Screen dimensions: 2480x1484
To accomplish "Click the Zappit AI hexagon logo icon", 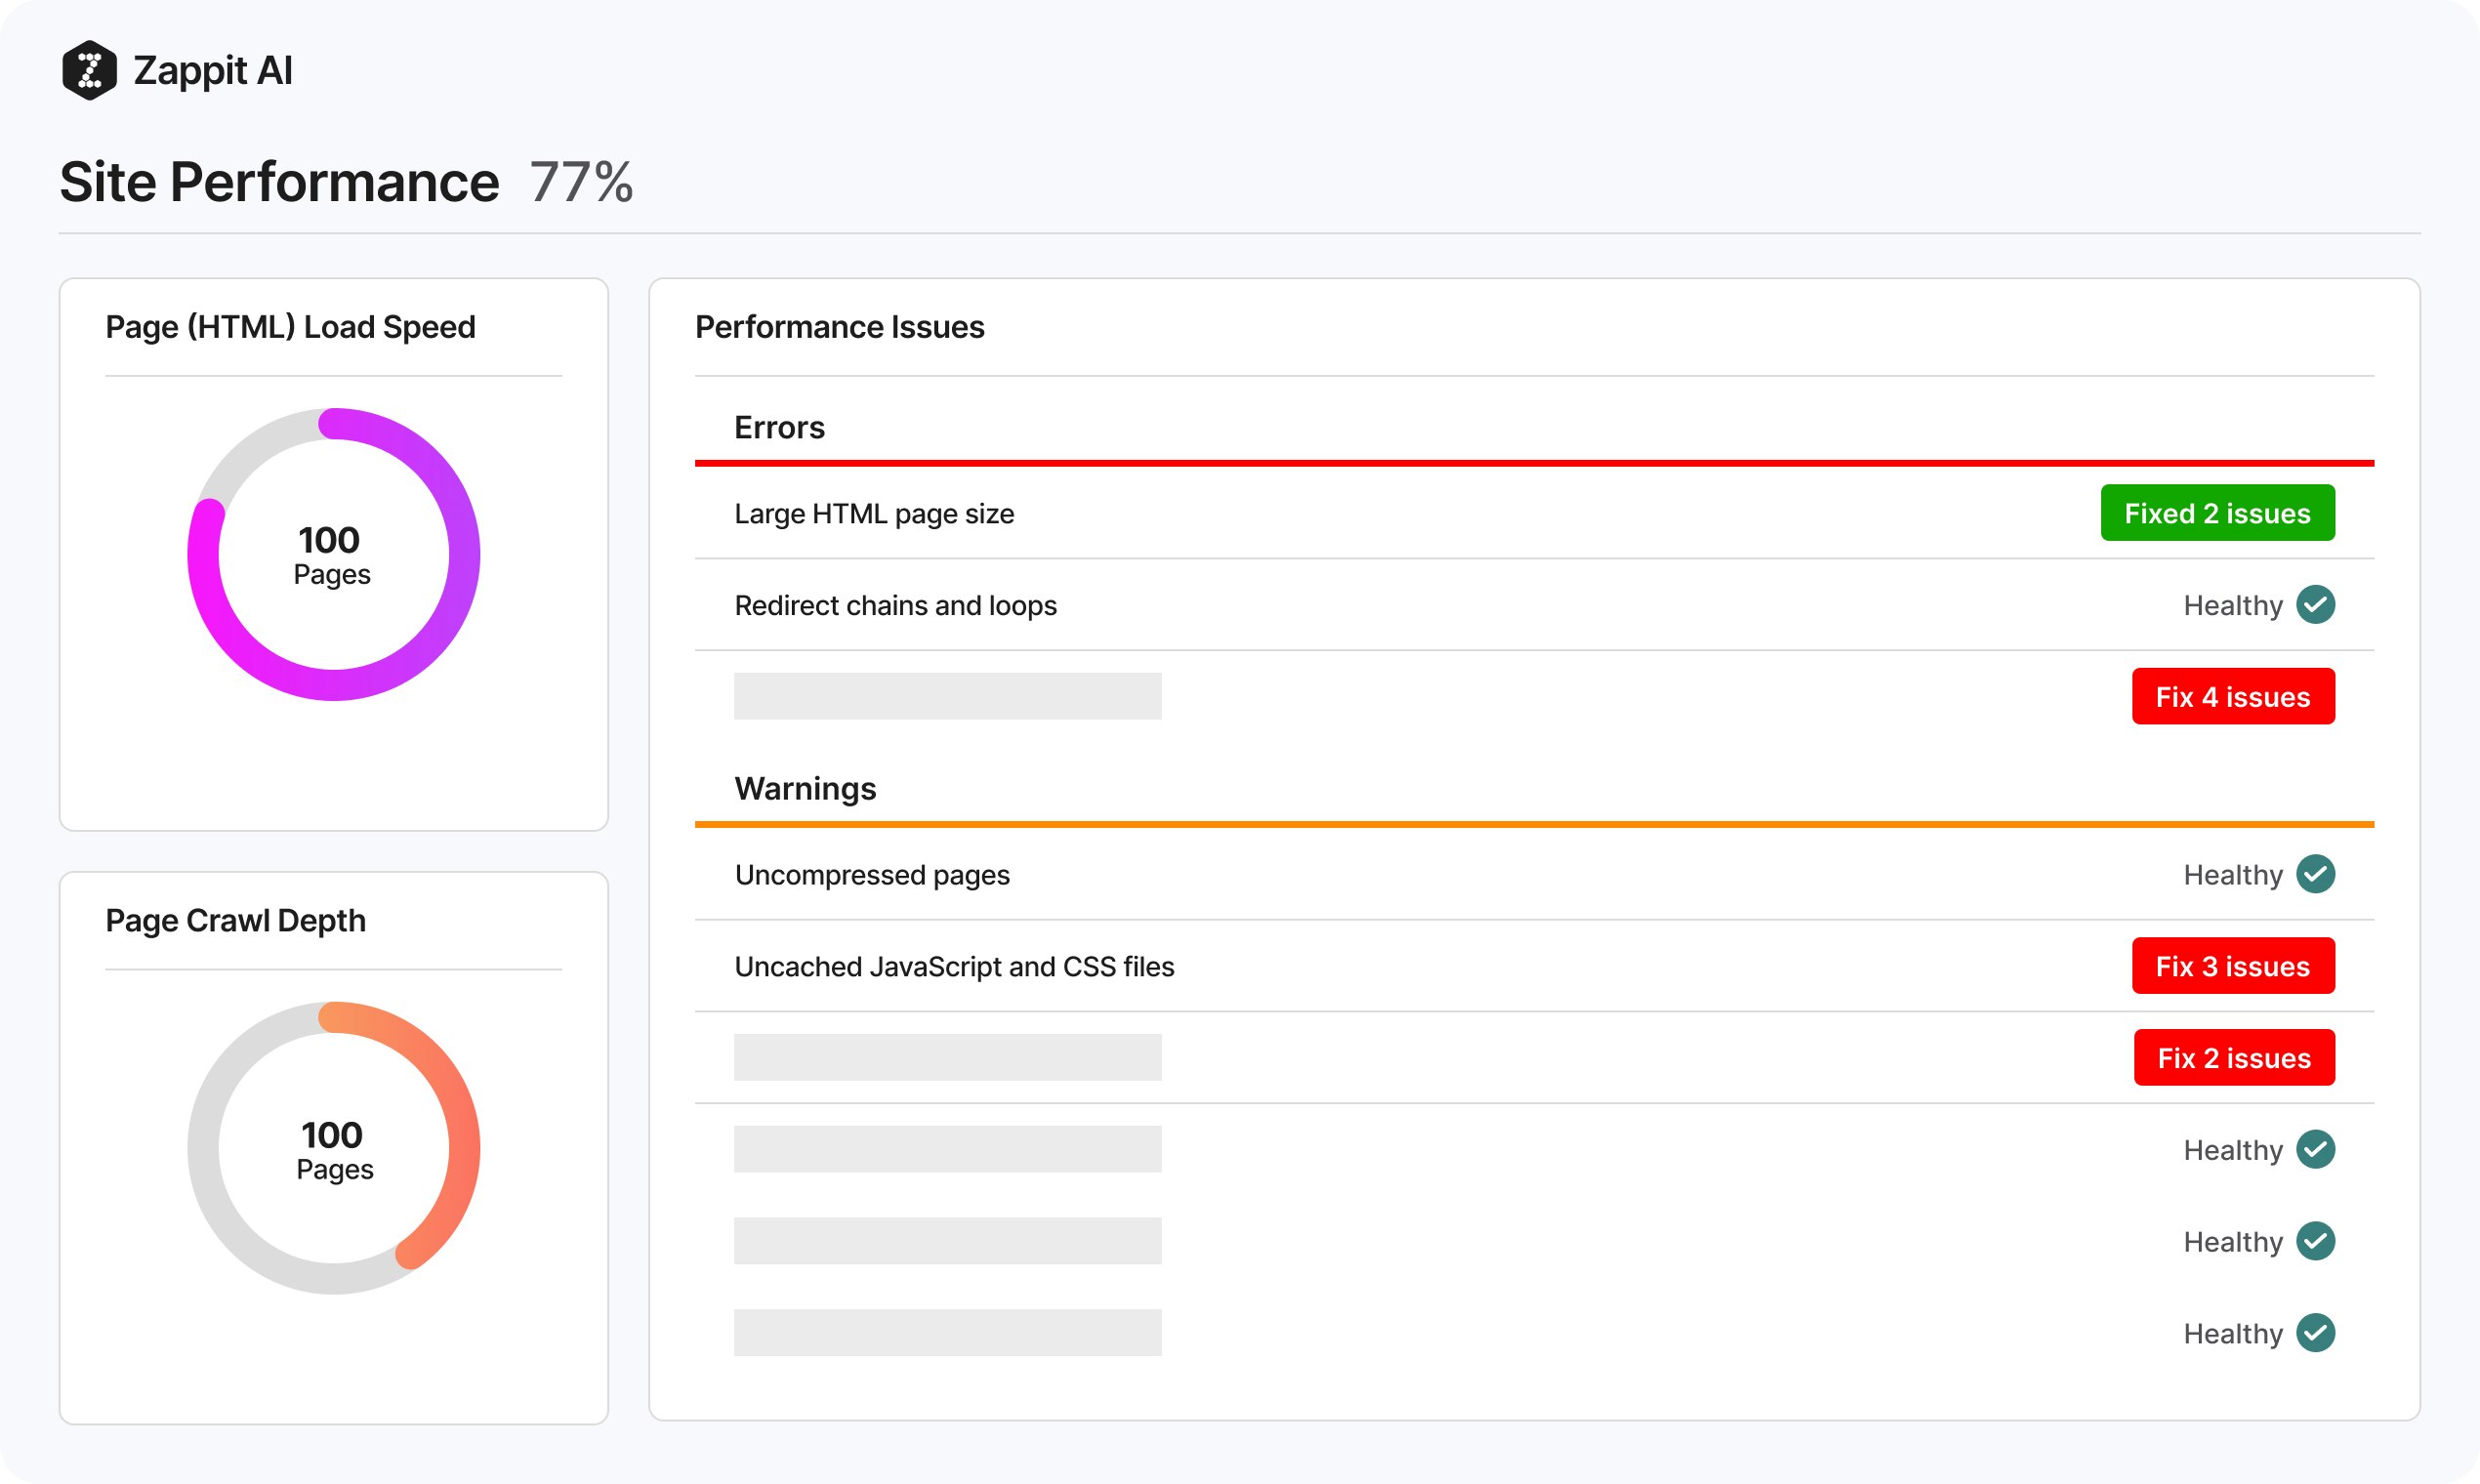I will point(89,70).
